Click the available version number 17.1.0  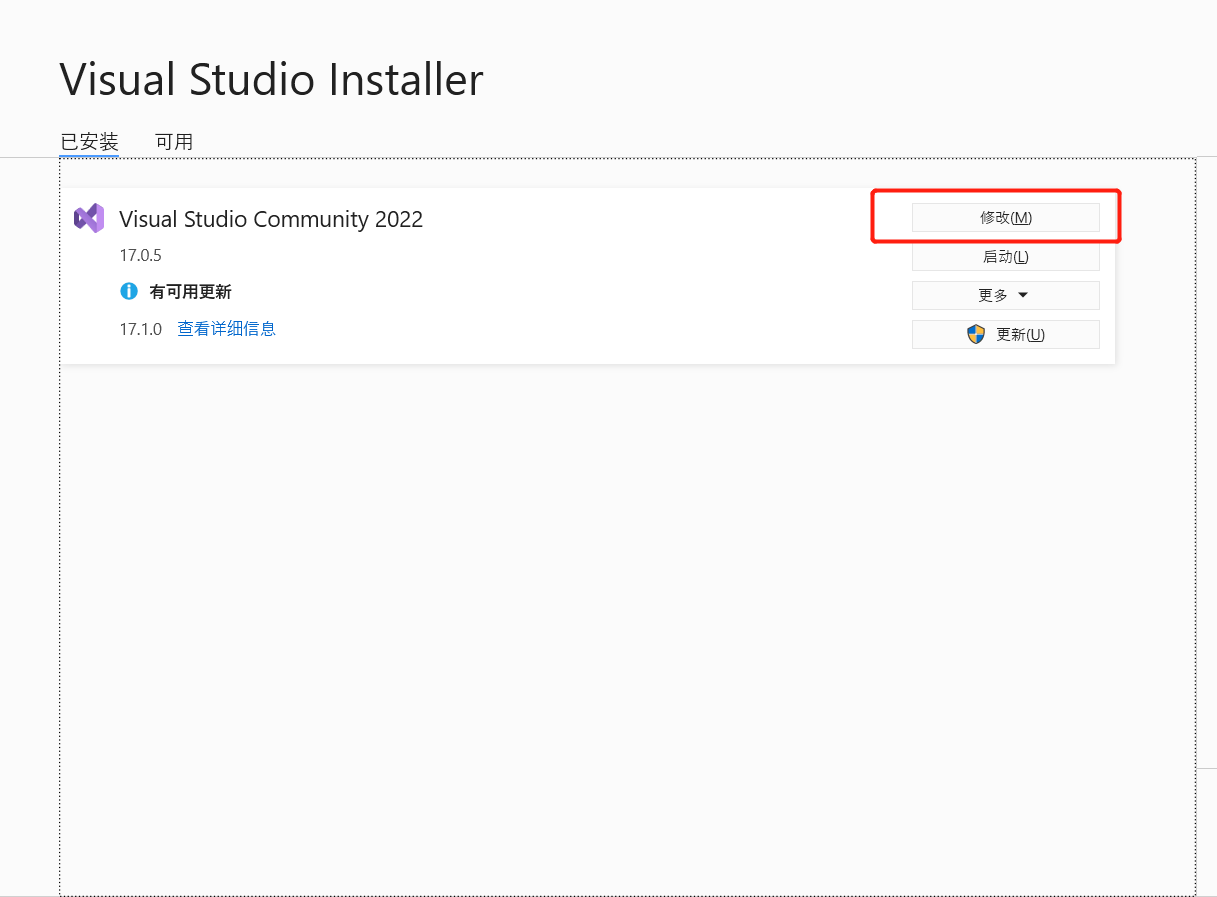(x=140, y=328)
